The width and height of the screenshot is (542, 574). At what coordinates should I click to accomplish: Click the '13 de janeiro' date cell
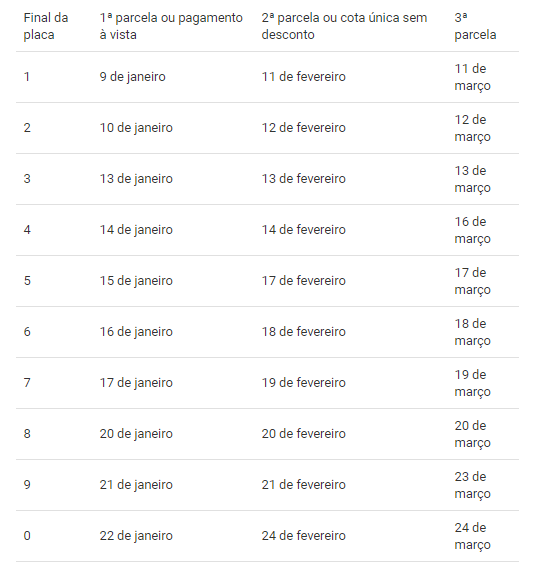pos(136,179)
